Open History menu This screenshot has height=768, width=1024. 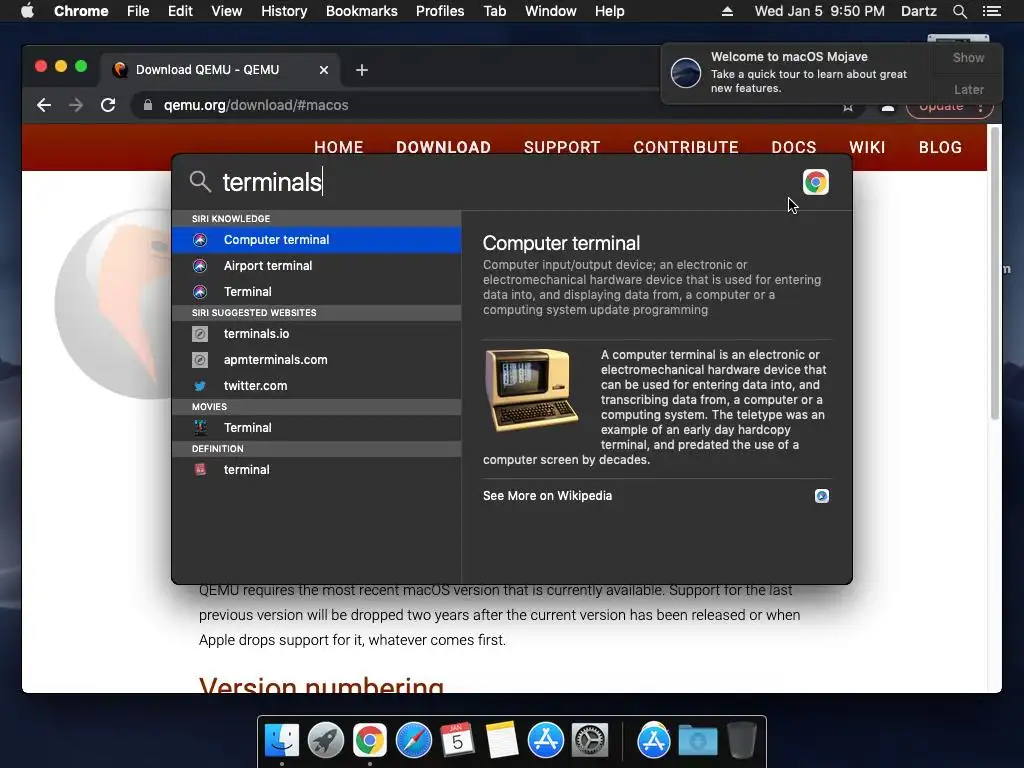pyautogui.click(x=284, y=11)
